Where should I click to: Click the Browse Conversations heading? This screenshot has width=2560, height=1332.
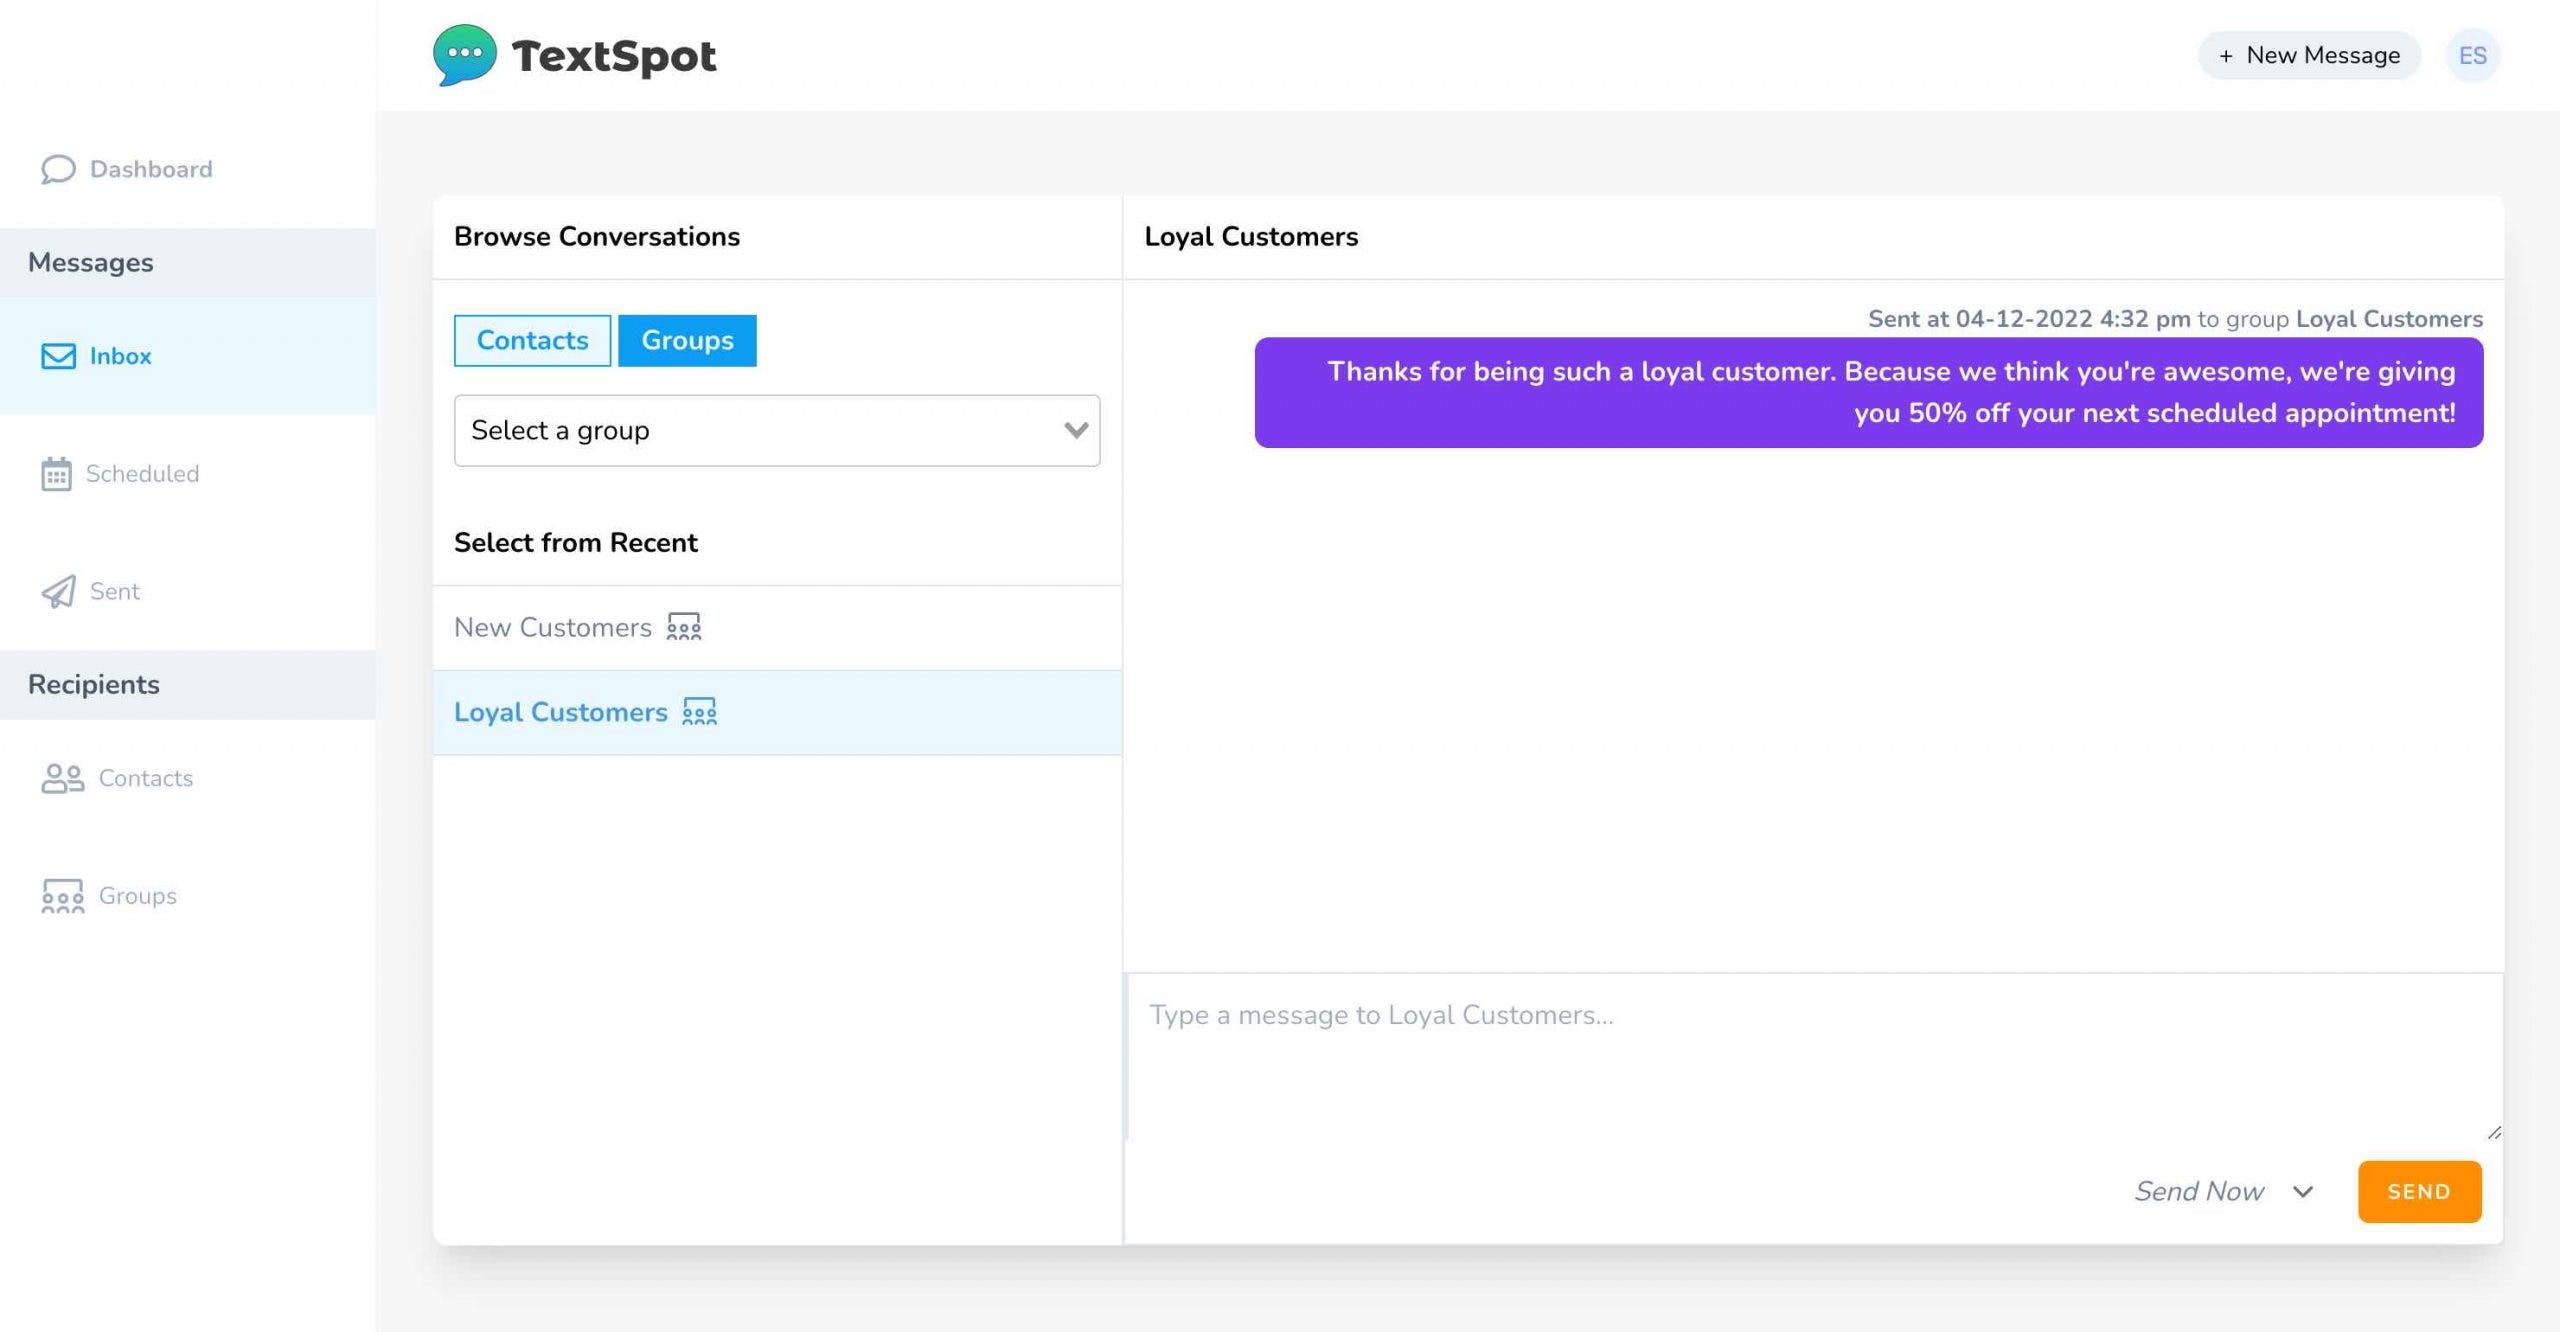(597, 237)
